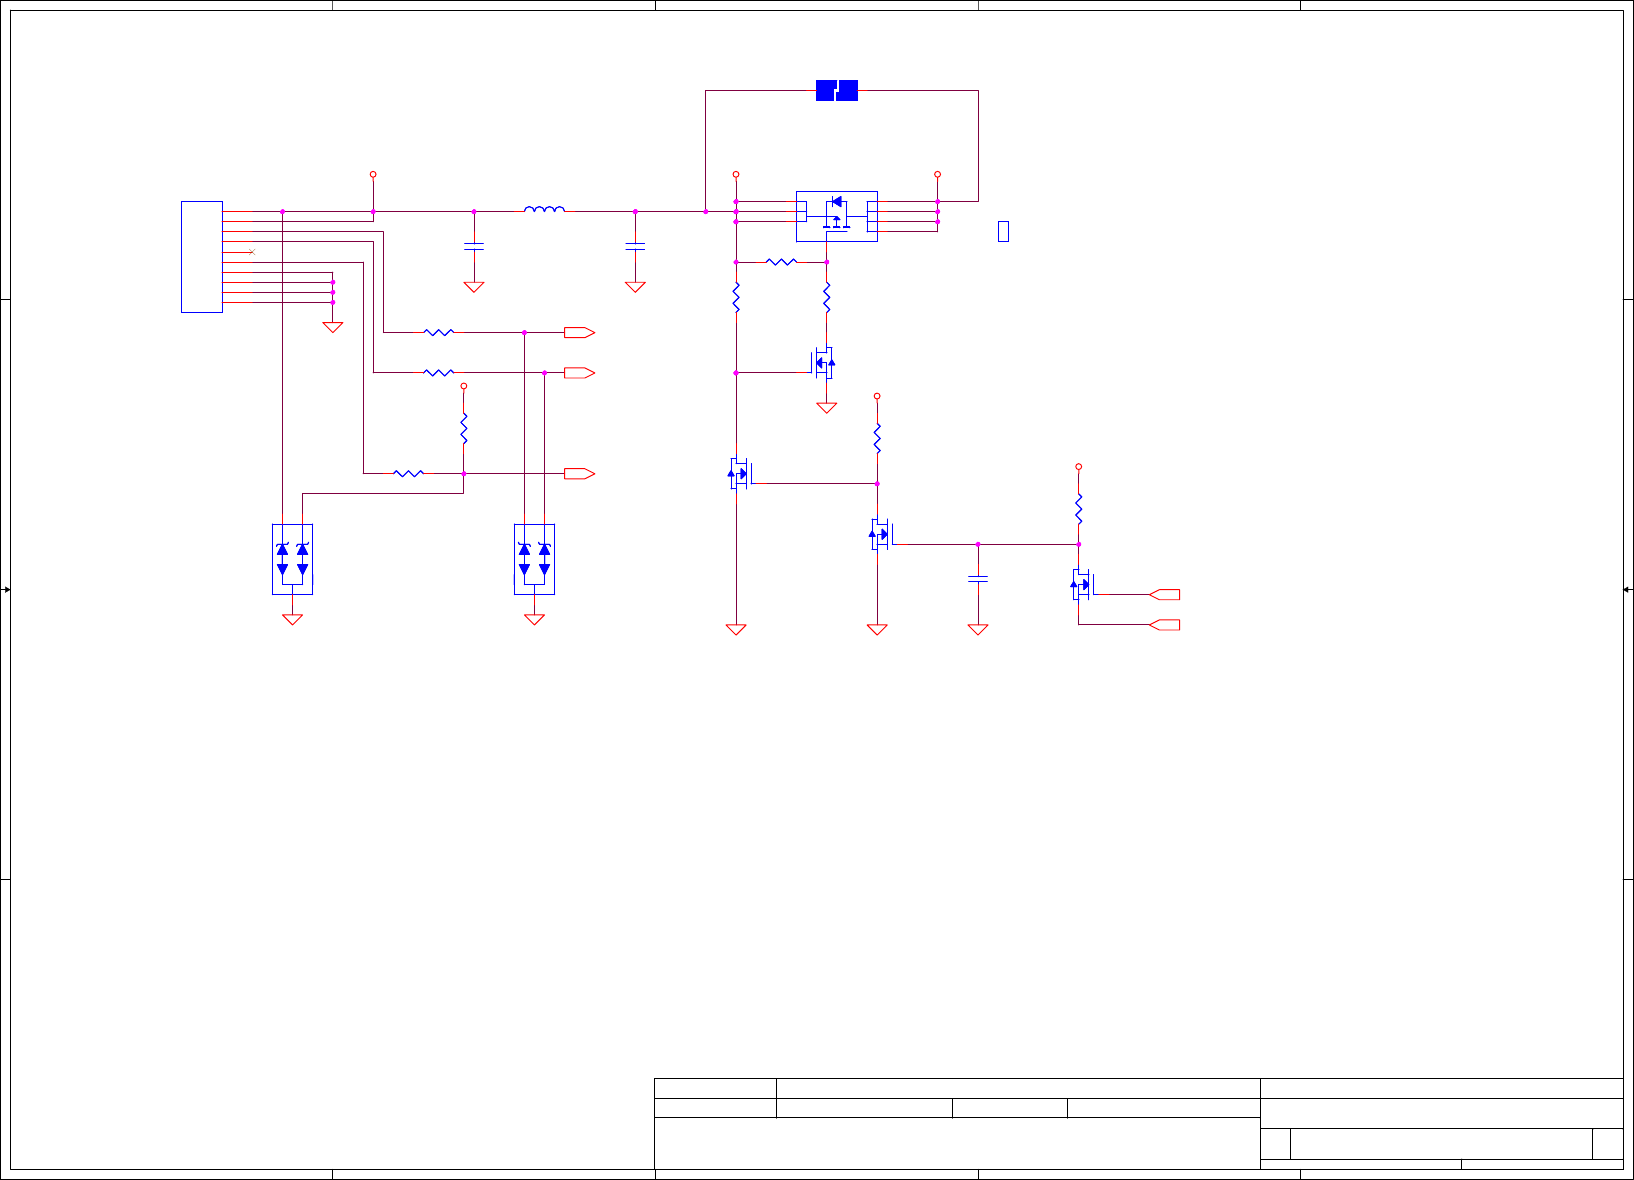1634x1180 pixels.
Task: Select the vertical pull-up resistor above lowest output line
Action: [x=464, y=429]
